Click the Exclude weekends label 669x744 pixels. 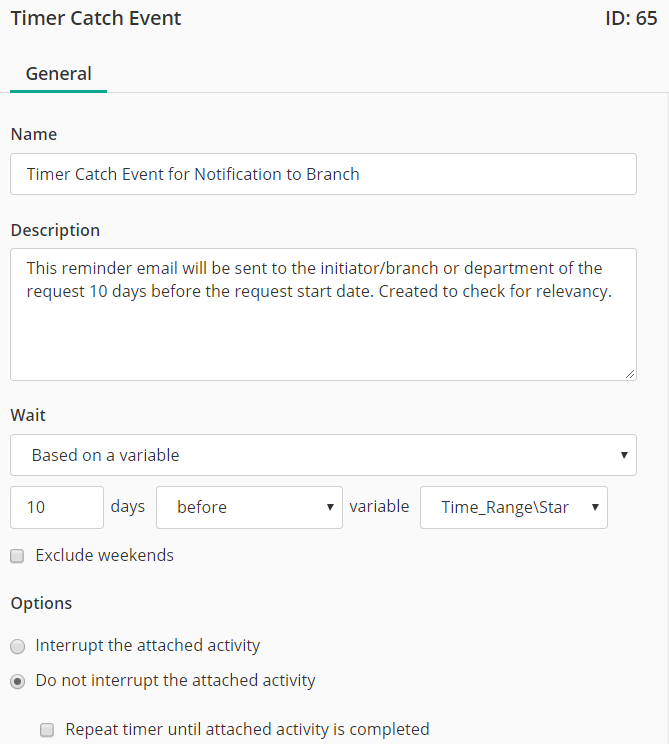[x=104, y=555]
